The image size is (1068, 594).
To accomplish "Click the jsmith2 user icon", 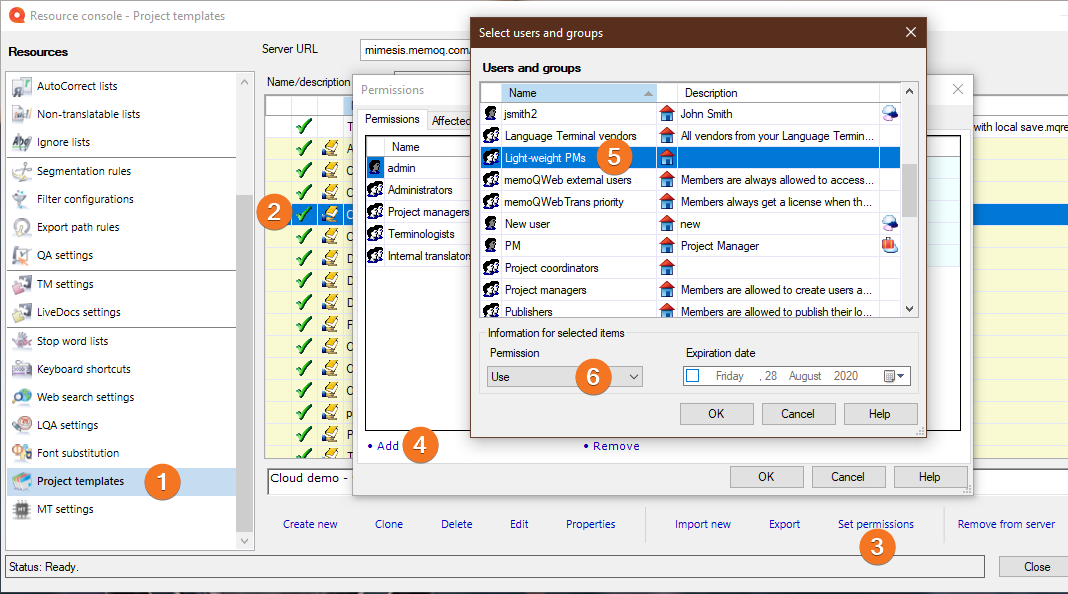I will pyautogui.click(x=490, y=113).
